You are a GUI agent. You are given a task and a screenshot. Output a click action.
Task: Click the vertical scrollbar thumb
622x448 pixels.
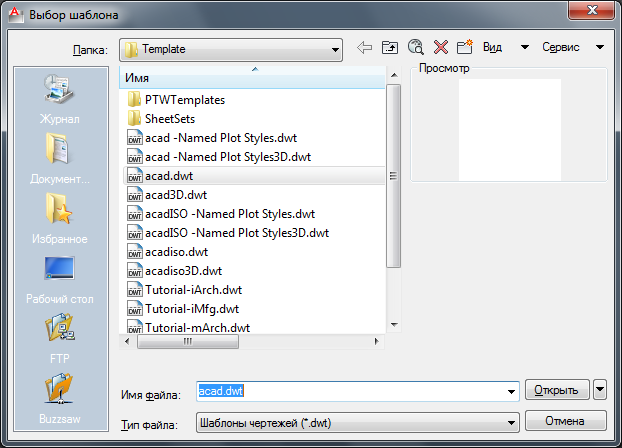click(394, 176)
